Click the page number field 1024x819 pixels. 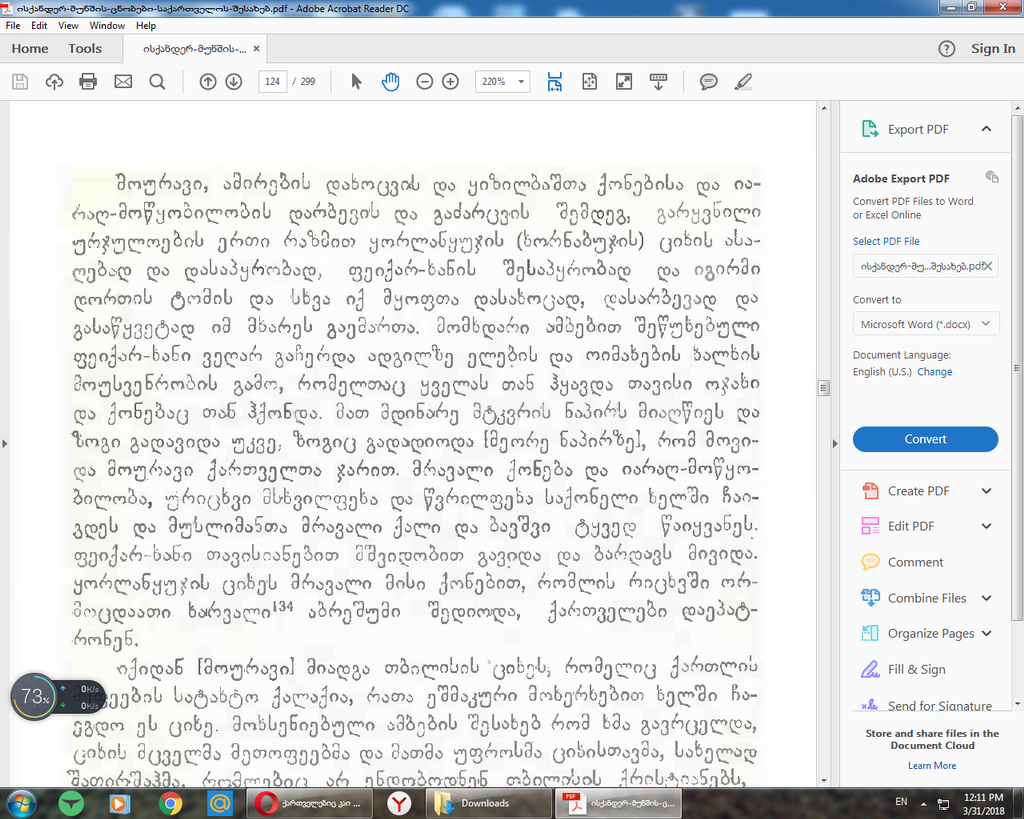(272, 82)
